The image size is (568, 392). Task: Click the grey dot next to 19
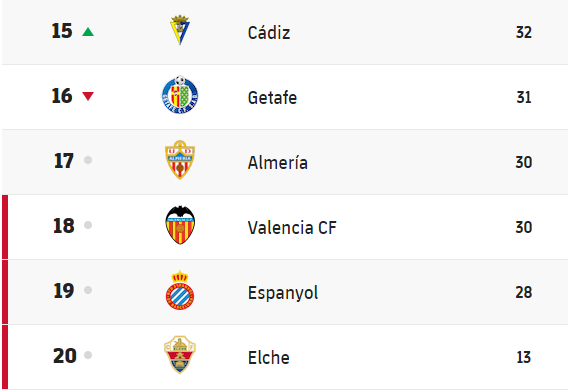coord(88,290)
